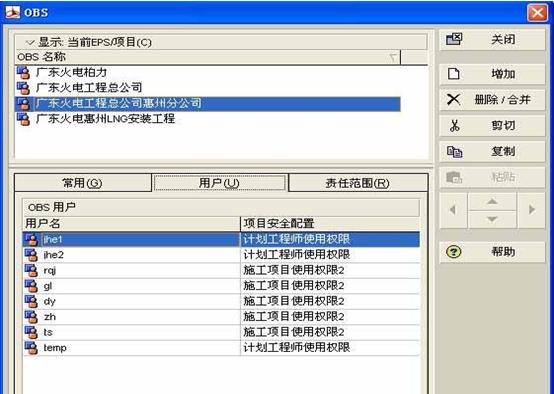
Task: Click temp's 计划工程师使用权限 security profile cell
Action: [330, 348]
